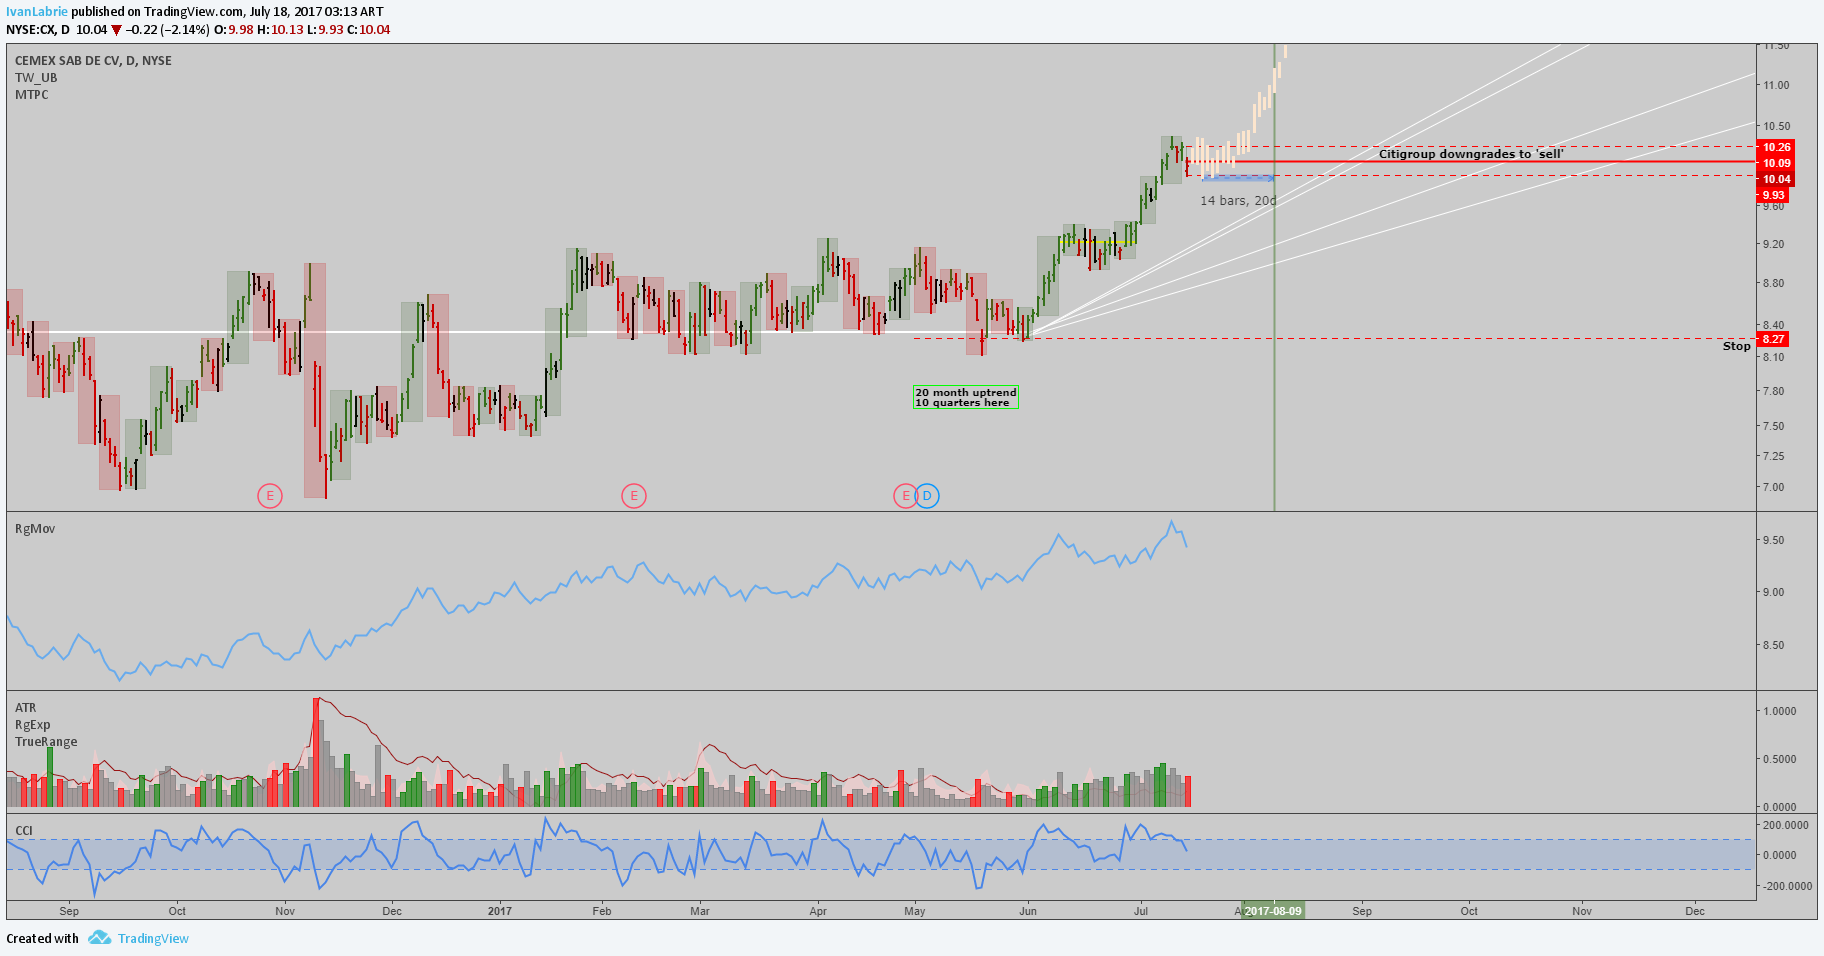Image resolution: width=1824 pixels, height=956 pixels.
Task: Click the earnings 'E' marker near February
Action: [633, 495]
